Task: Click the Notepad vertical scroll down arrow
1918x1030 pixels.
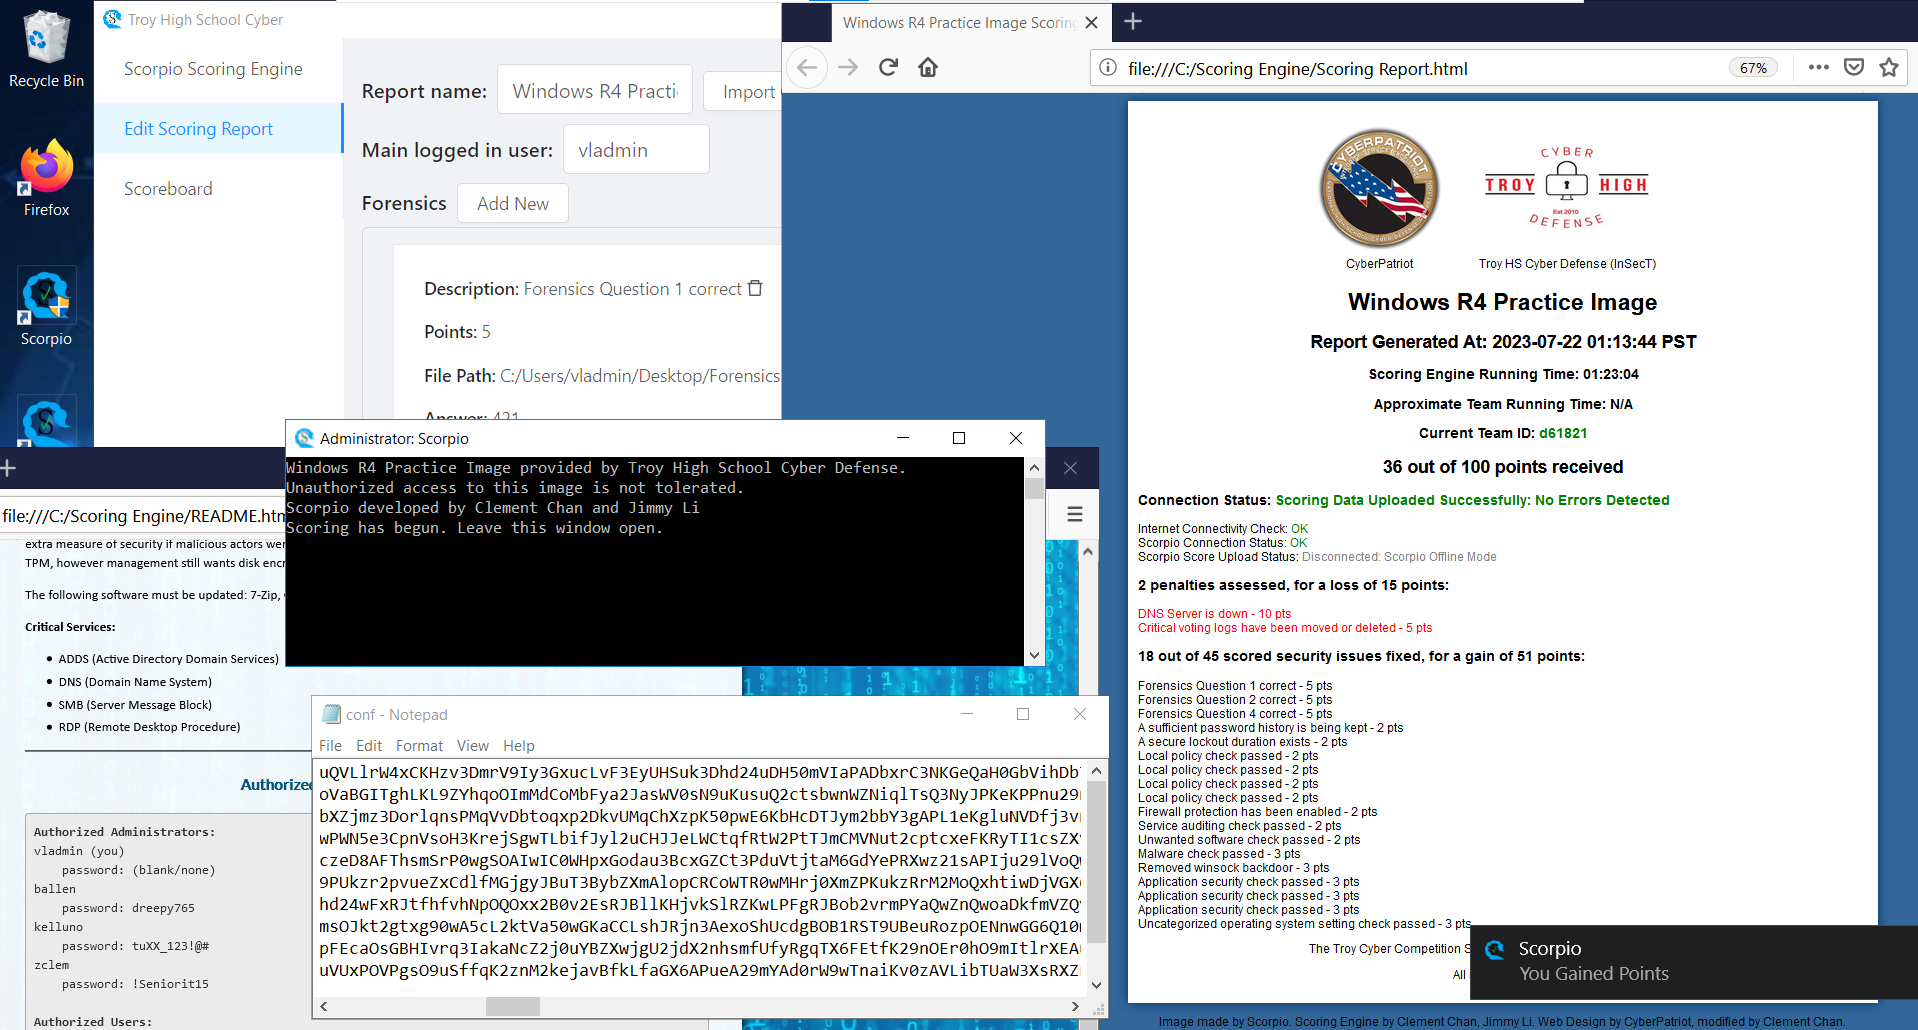Action: tap(1096, 985)
